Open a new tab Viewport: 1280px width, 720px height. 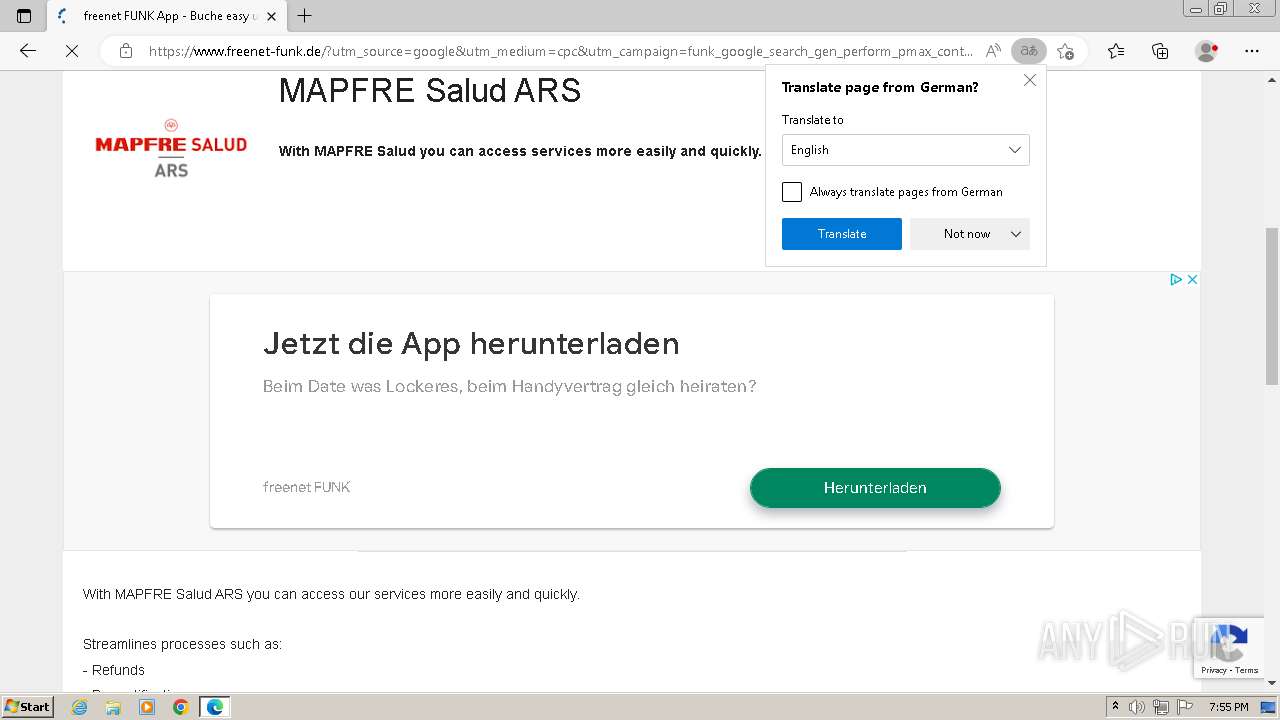pyautogui.click(x=305, y=16)
